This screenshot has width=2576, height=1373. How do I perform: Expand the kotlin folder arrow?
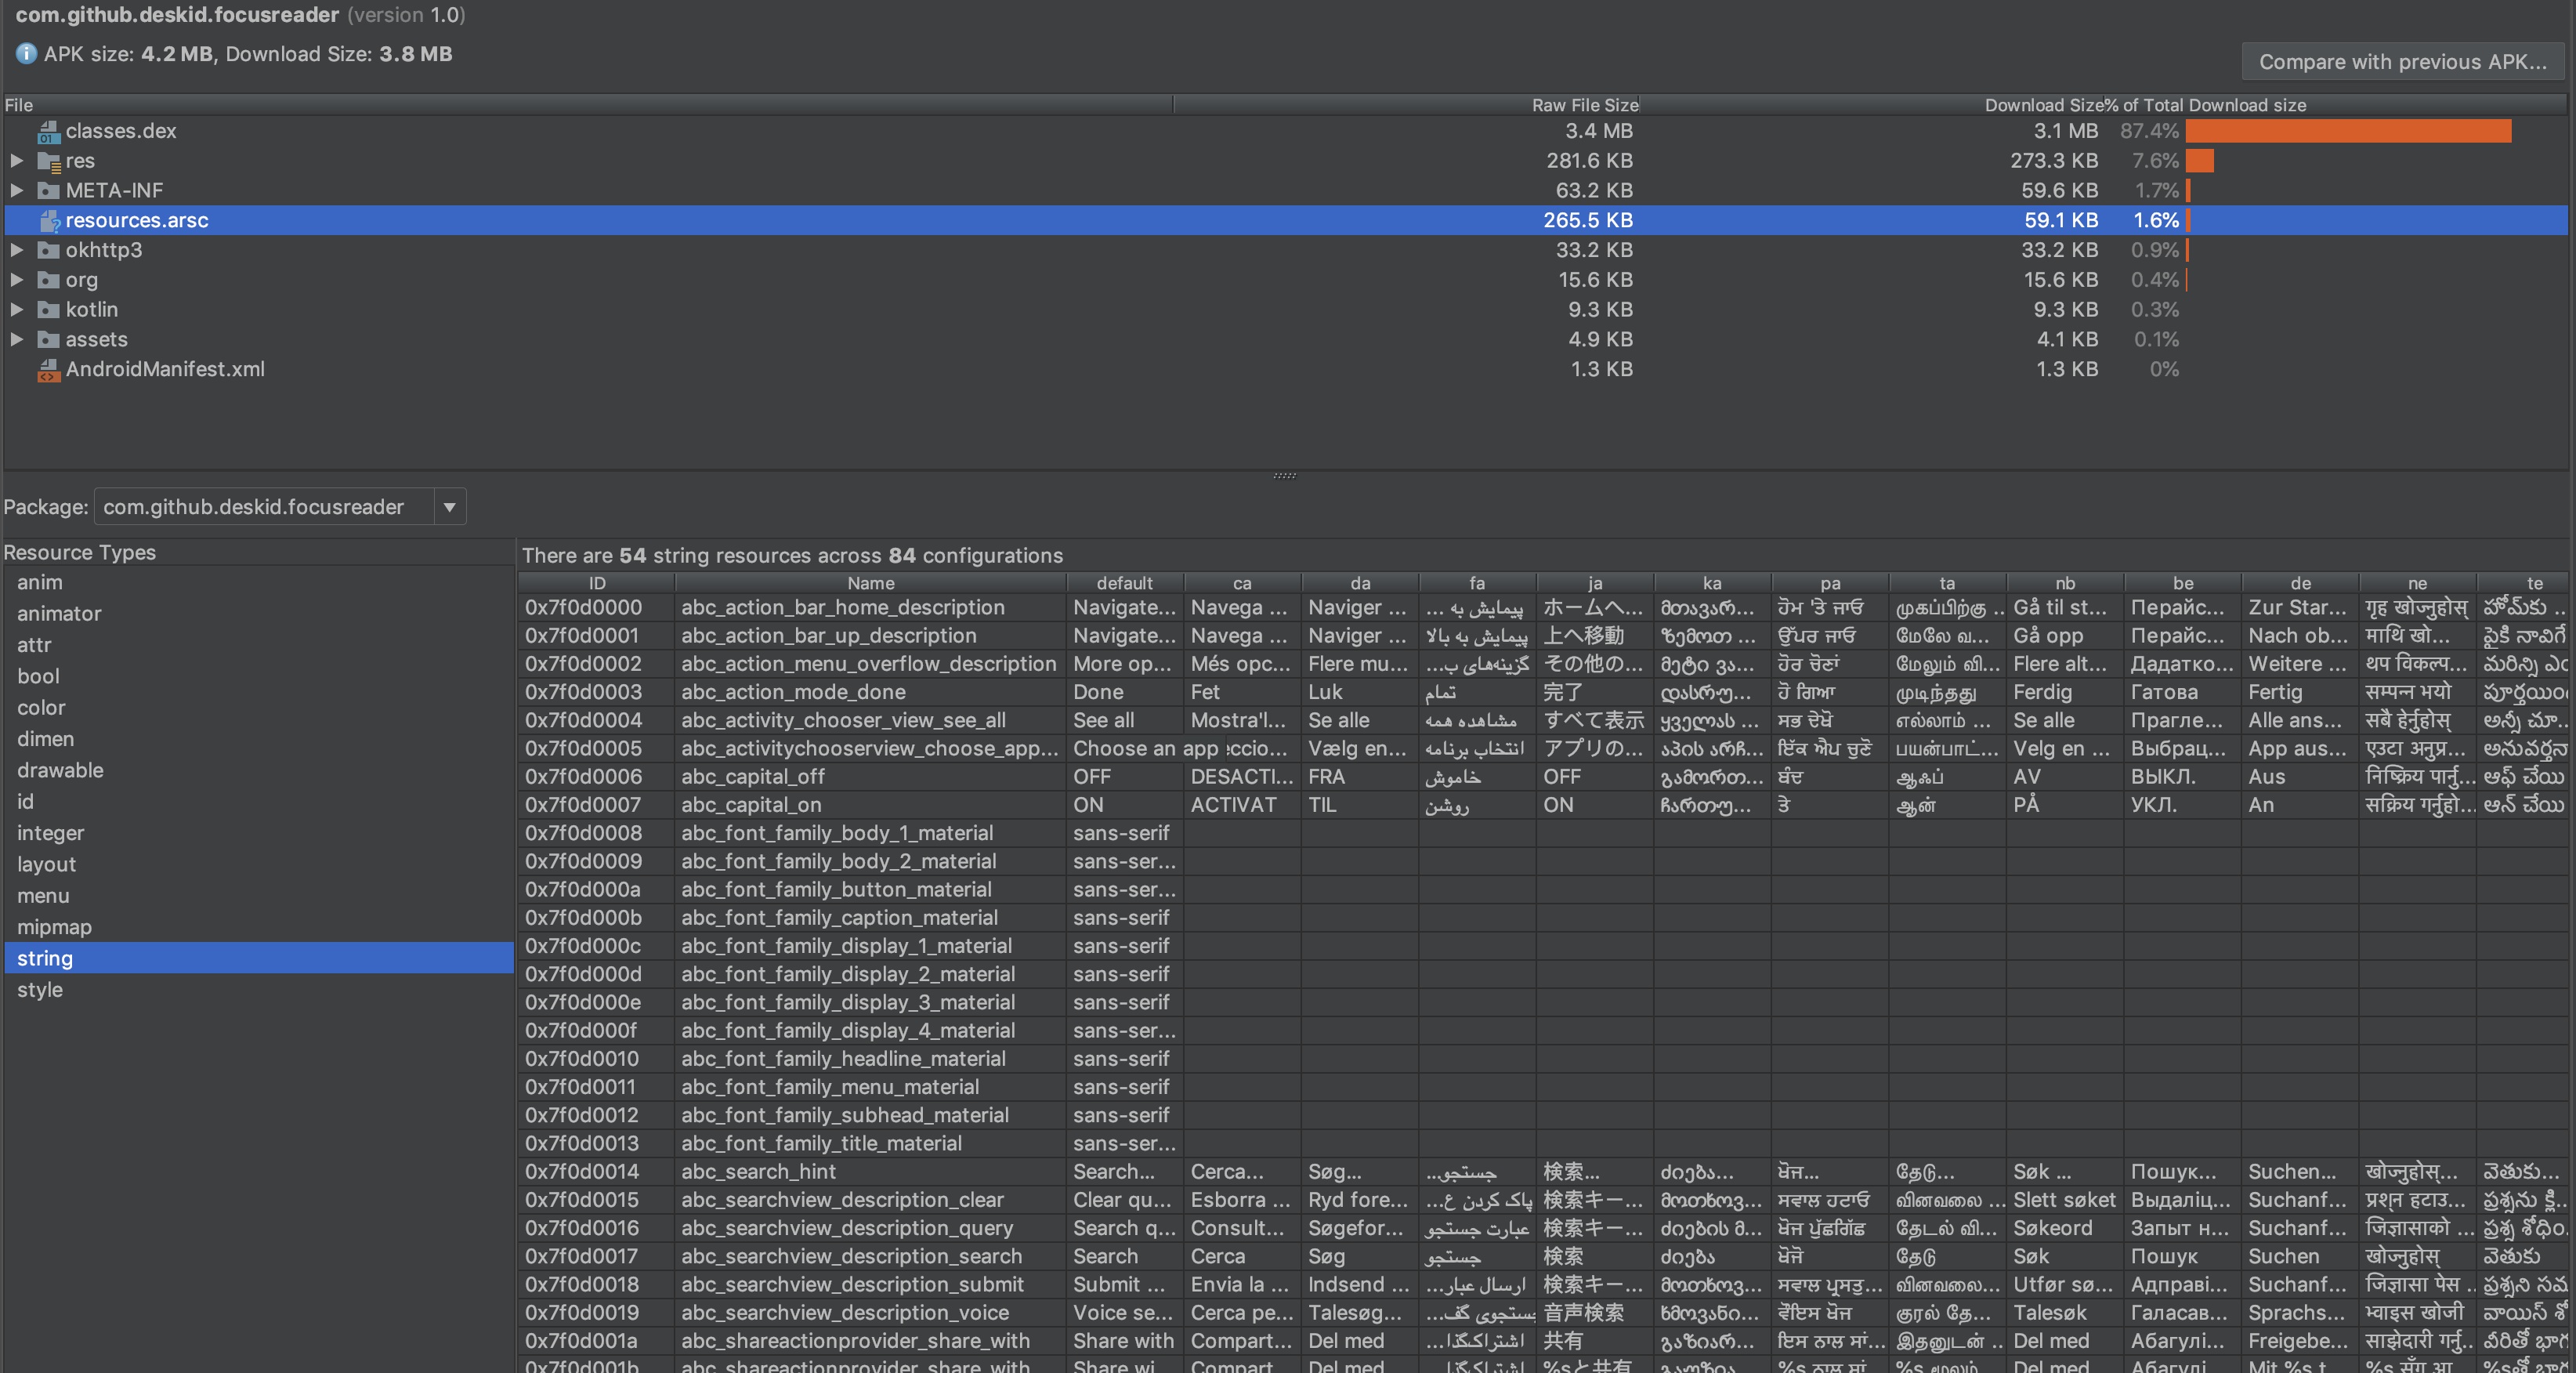pos(17,310)
